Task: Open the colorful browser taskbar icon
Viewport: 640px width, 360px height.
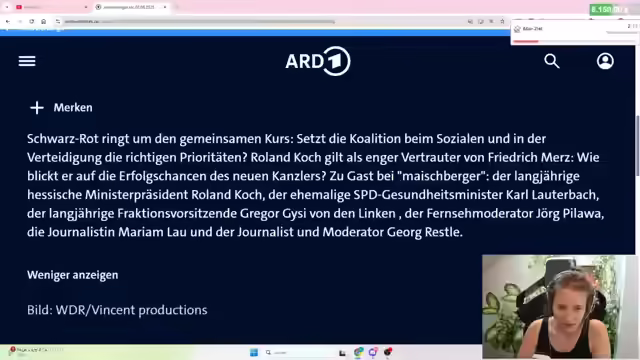Action: pyautogui.click(x=358, y=353)
